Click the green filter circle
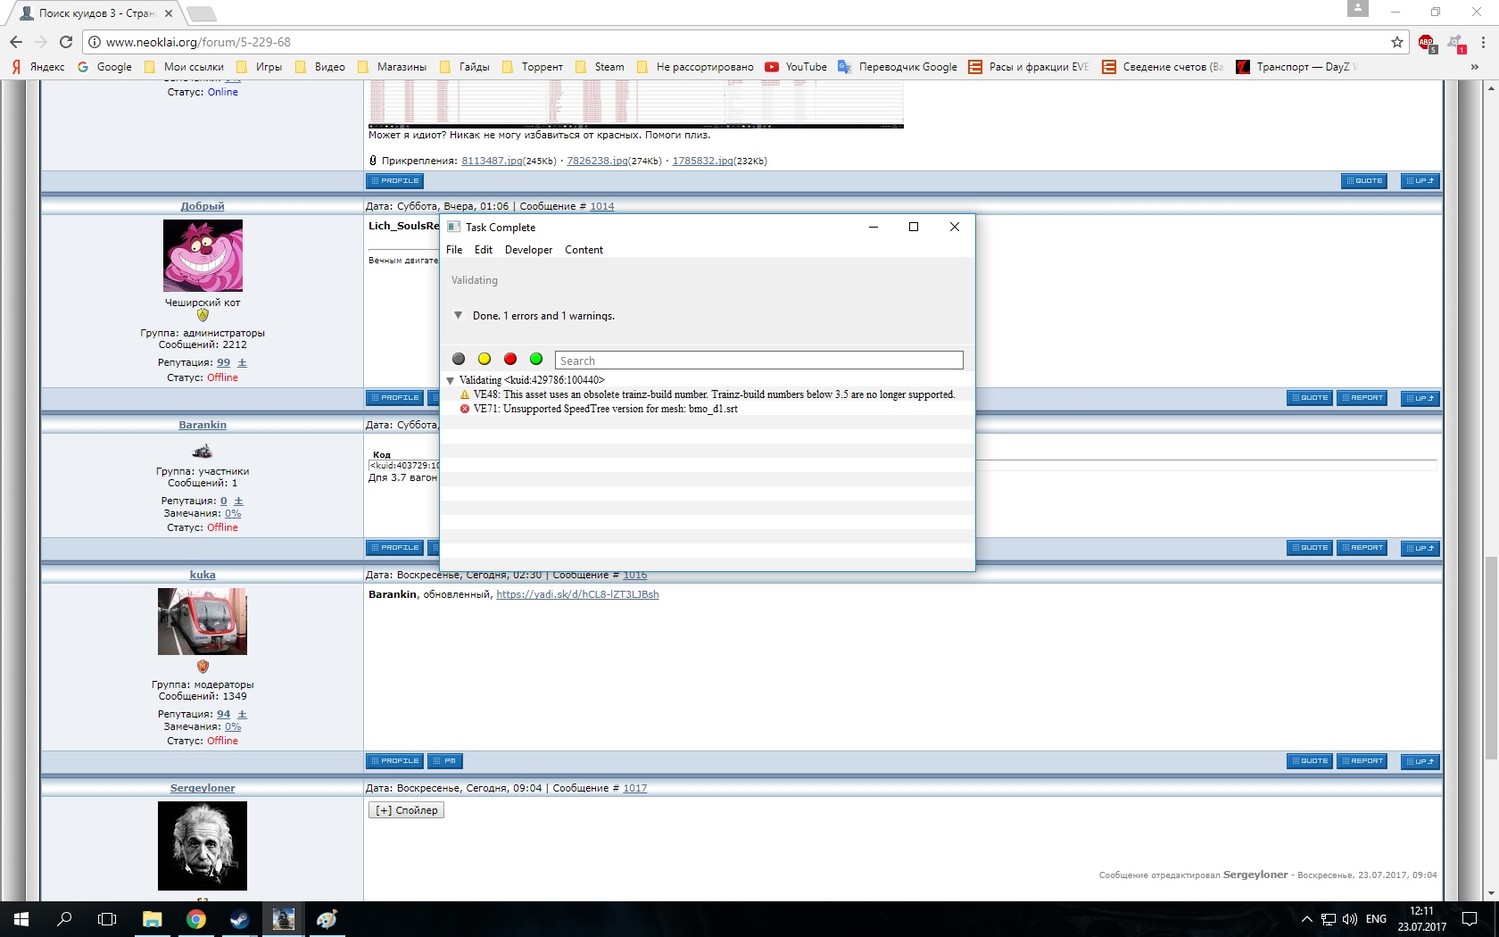The width and height of the screenshot is (1499, 937). (536, 359)
